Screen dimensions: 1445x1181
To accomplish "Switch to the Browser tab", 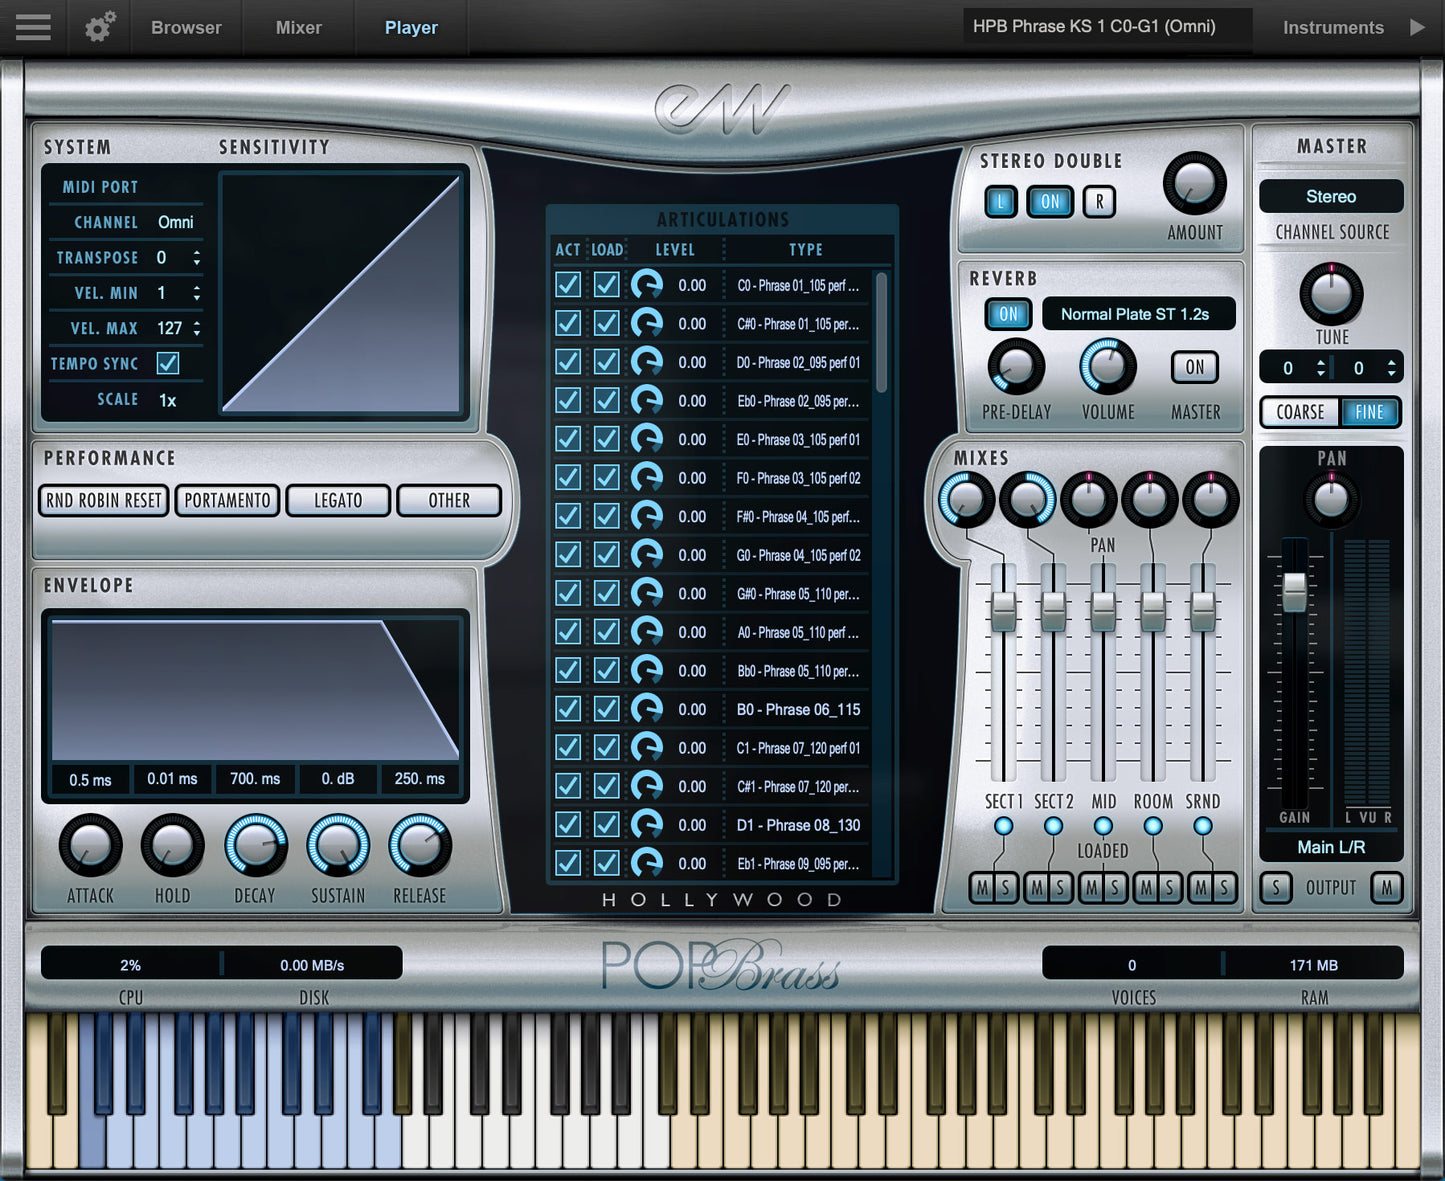I will click(186, 27).
